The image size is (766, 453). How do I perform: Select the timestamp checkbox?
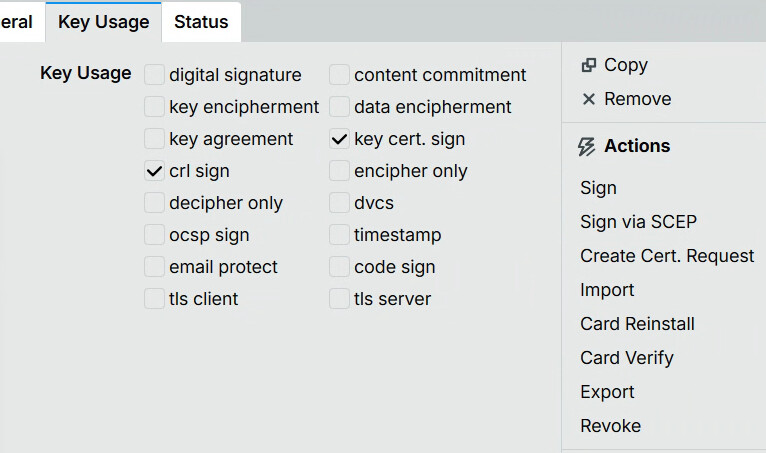coord(339,235)
